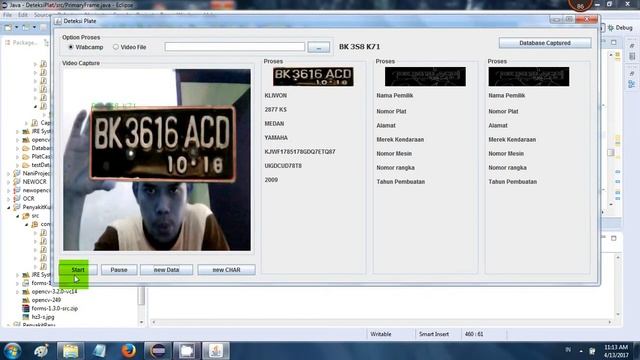This screenshot has width=640, height=360.
Task: Switch to the Debug perspective in Eclipse
Action: tap(620, 28)
